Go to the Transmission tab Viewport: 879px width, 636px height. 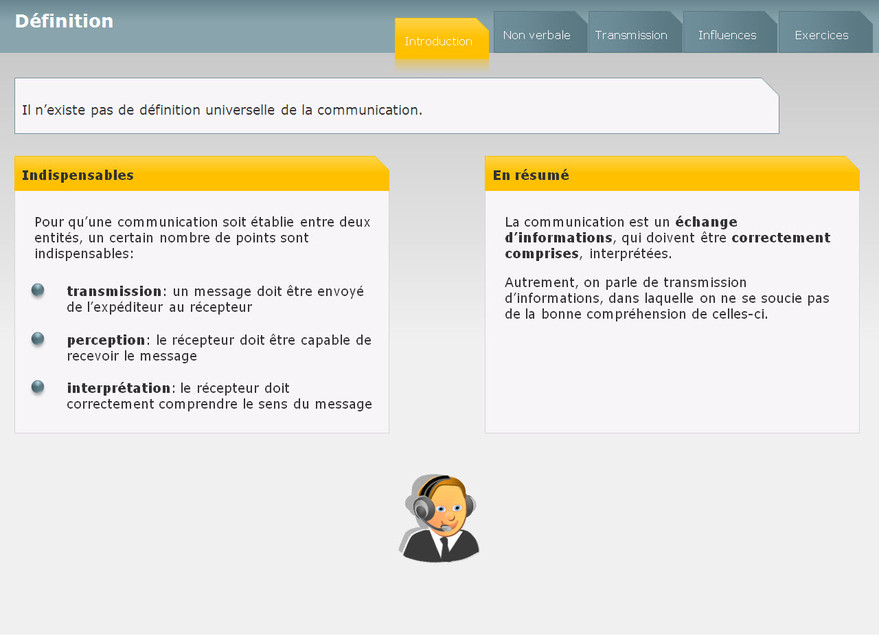(631, 35)
